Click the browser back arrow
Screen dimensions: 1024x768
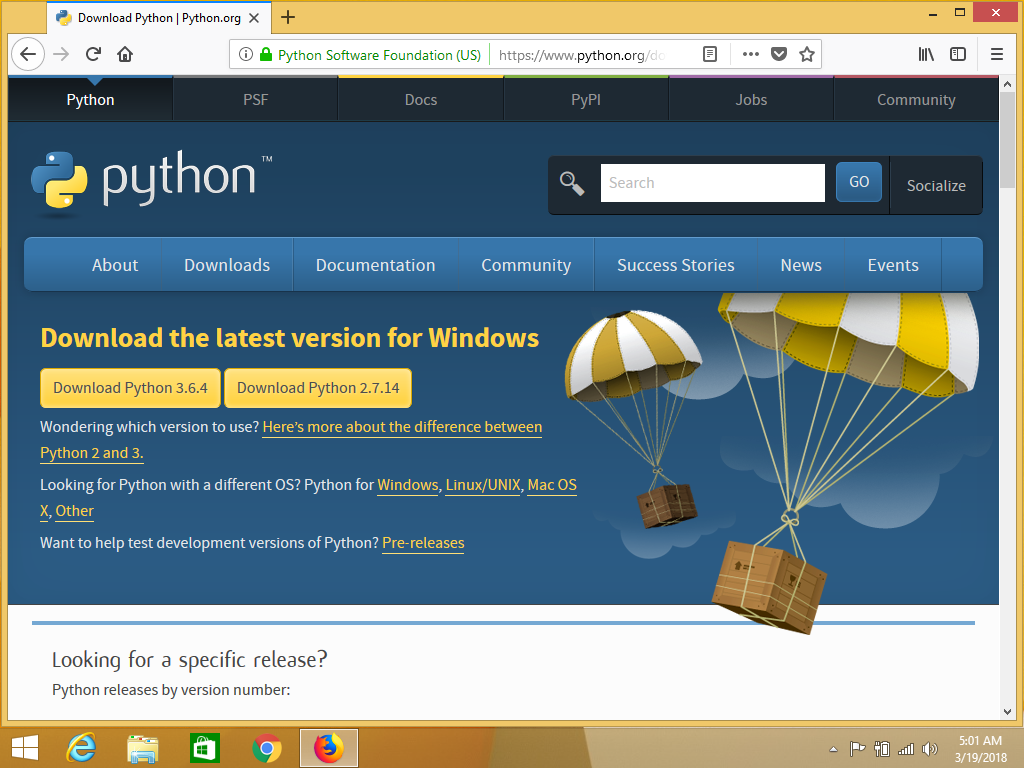tap(27, 54)
